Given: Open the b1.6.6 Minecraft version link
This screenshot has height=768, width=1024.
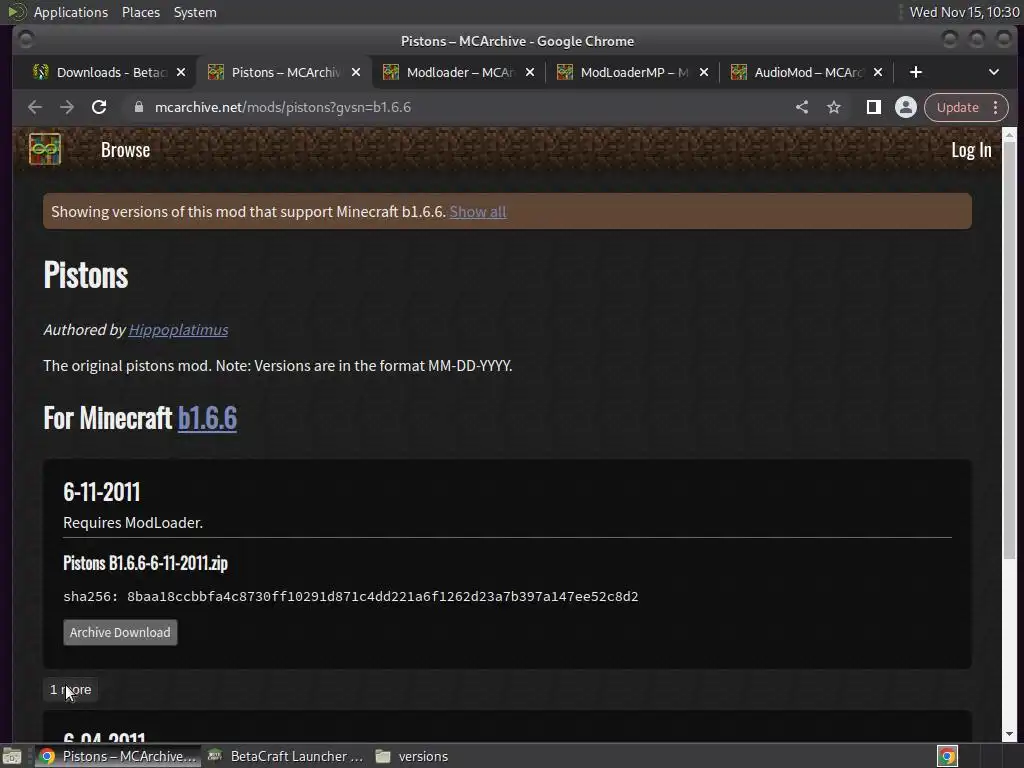Looking at the screenshot, I should point(207,419).
